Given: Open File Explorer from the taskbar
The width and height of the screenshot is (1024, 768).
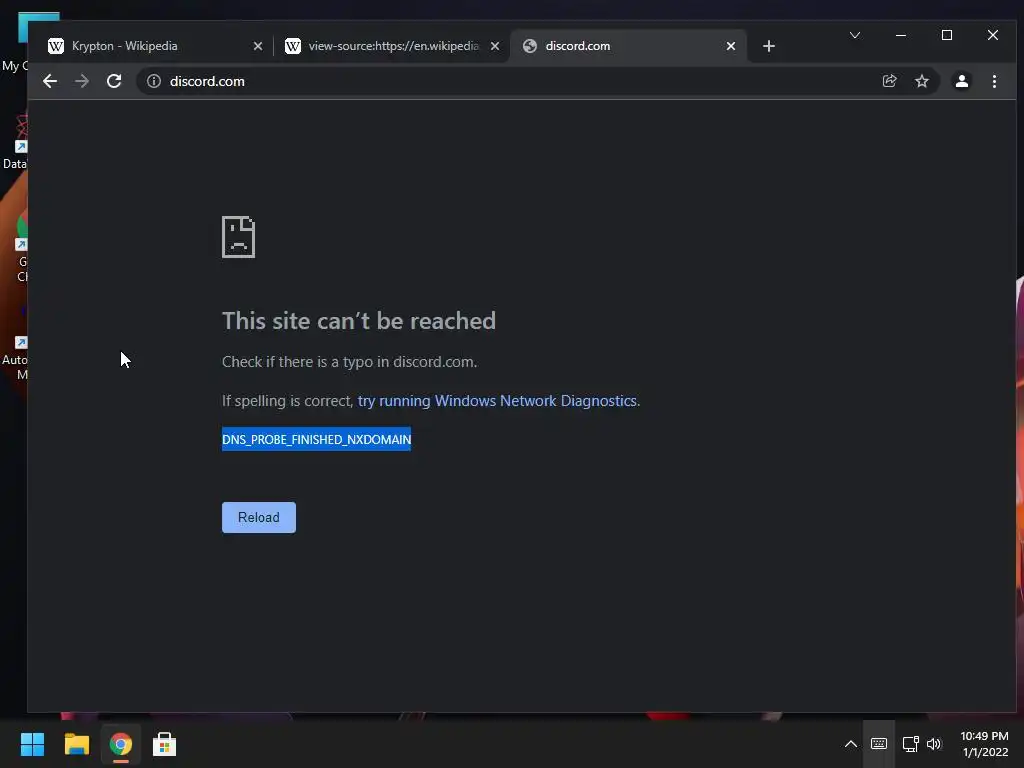Looking at the screenshot, I should pos(76,744).
